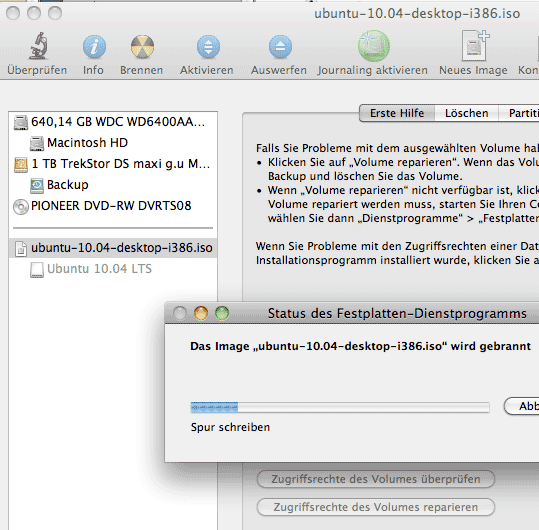The image size is (539, 530).
Task: Click the Überprüfen microscope icon
Action: [38, 46]
